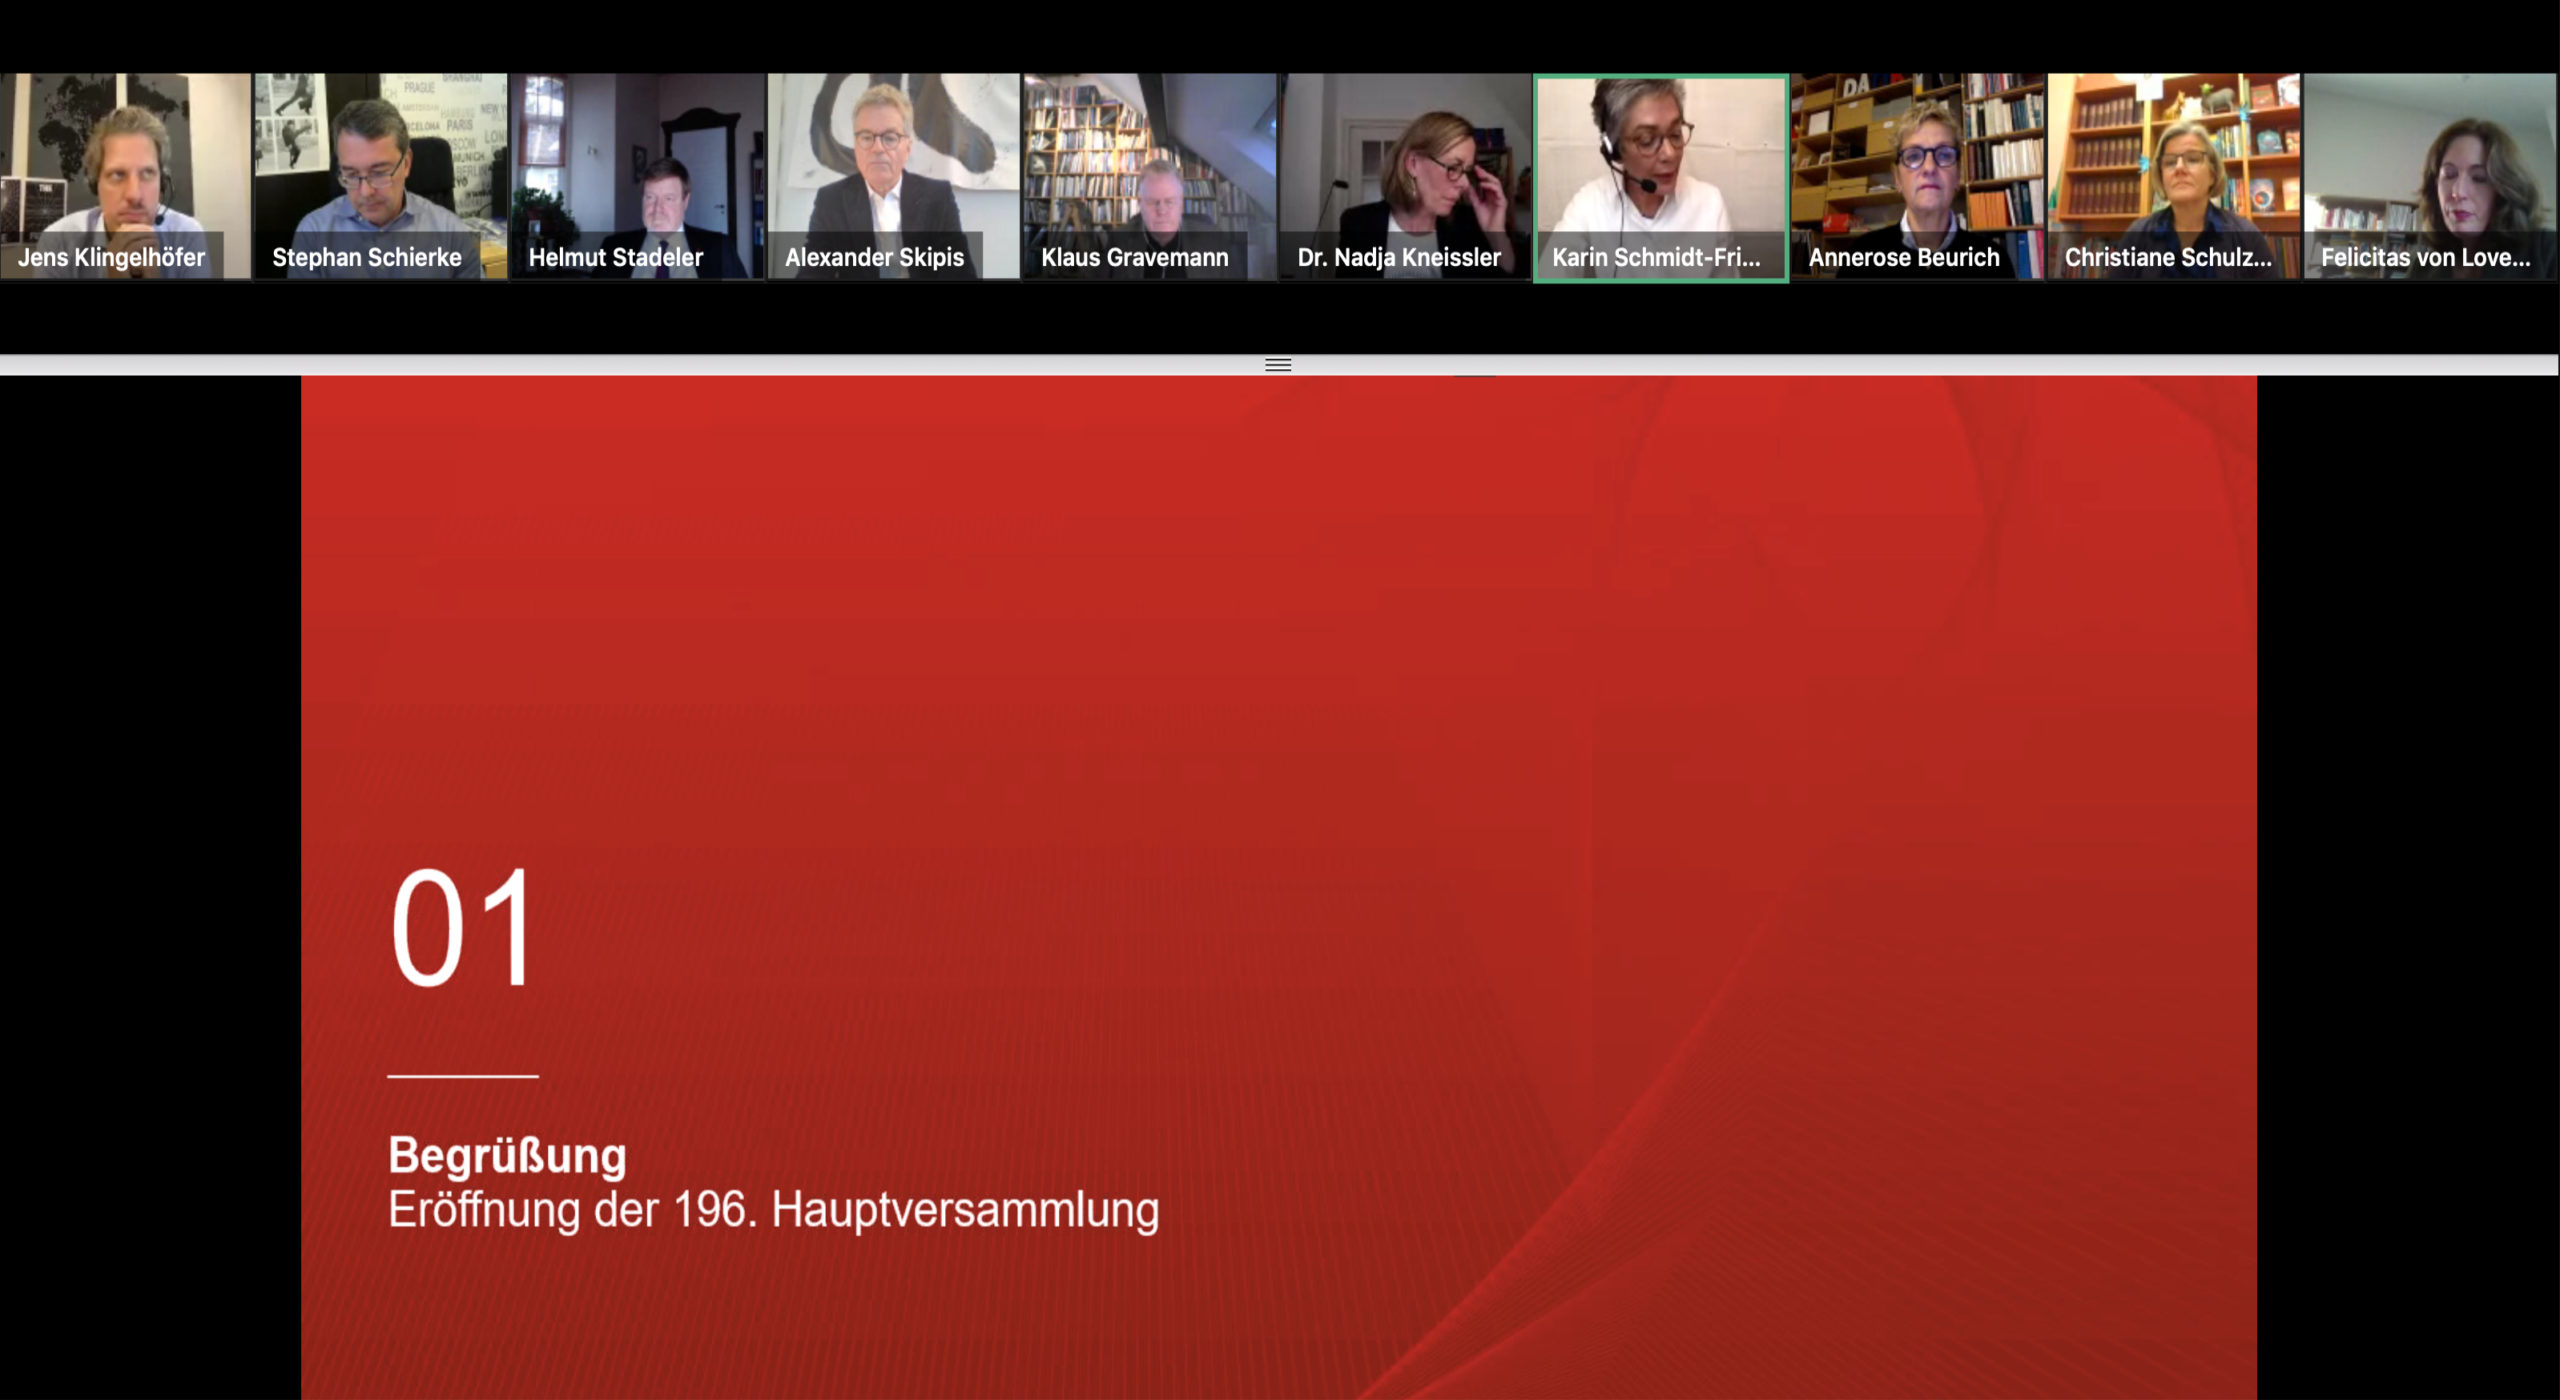This screenshot has height=1400, width=2560.
Task: Click the Stephan Schierke name label
Action: 367,258
